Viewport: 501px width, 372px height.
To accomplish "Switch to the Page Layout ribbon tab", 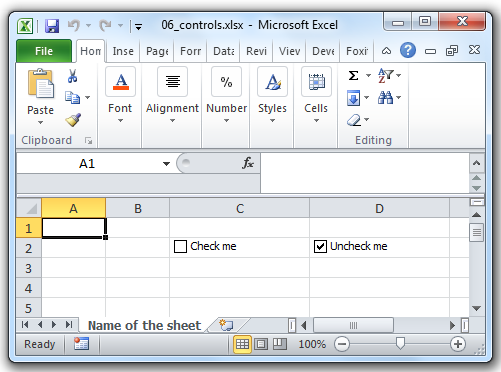I will (157, 51).
